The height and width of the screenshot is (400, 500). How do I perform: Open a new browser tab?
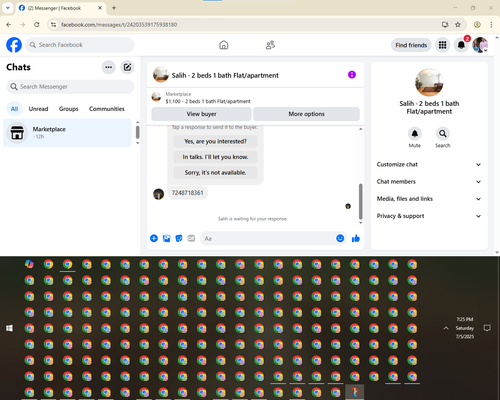tap(114, 8)
